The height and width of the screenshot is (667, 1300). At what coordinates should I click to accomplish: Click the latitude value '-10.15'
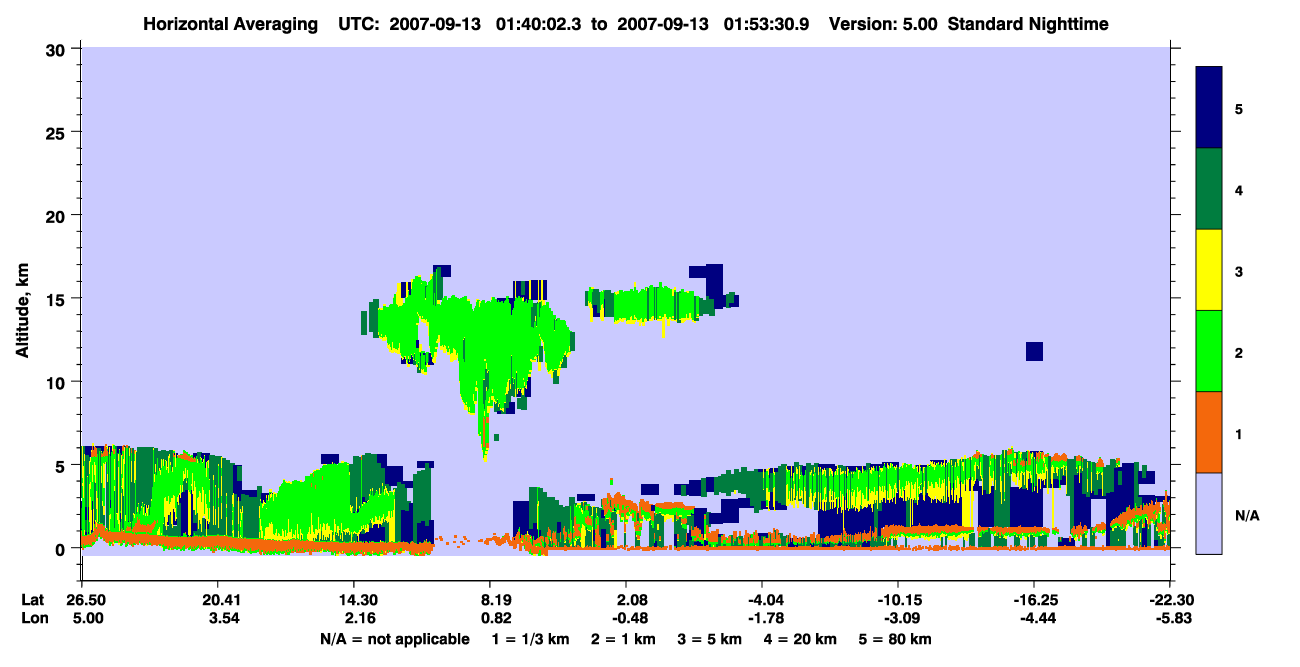point(898,600)
